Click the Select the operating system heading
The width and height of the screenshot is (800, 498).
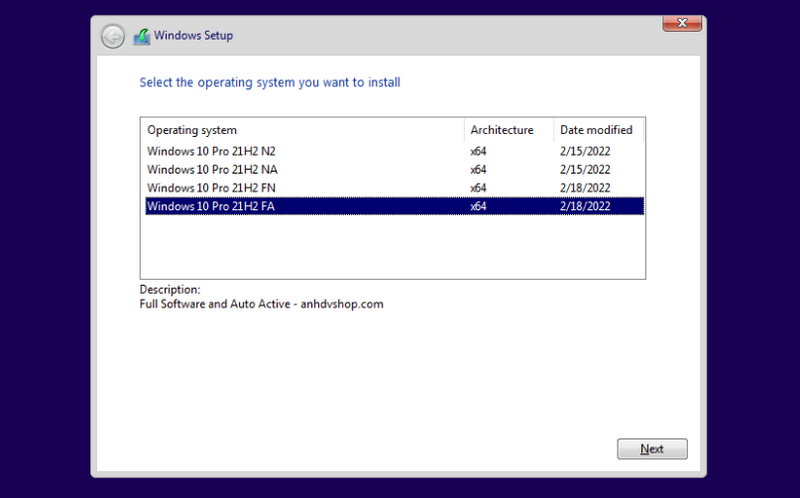(270, 83)
